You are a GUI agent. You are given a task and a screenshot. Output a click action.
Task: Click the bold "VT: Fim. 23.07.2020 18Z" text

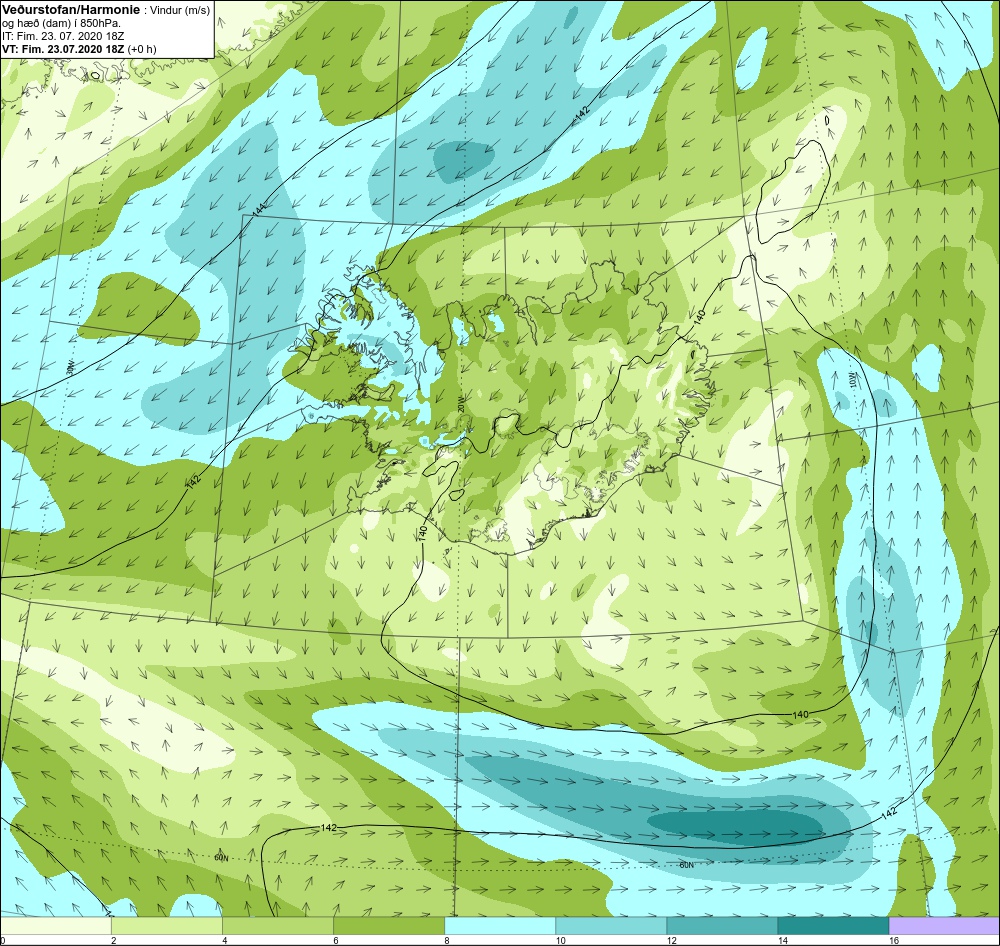[x=63, y=49]
